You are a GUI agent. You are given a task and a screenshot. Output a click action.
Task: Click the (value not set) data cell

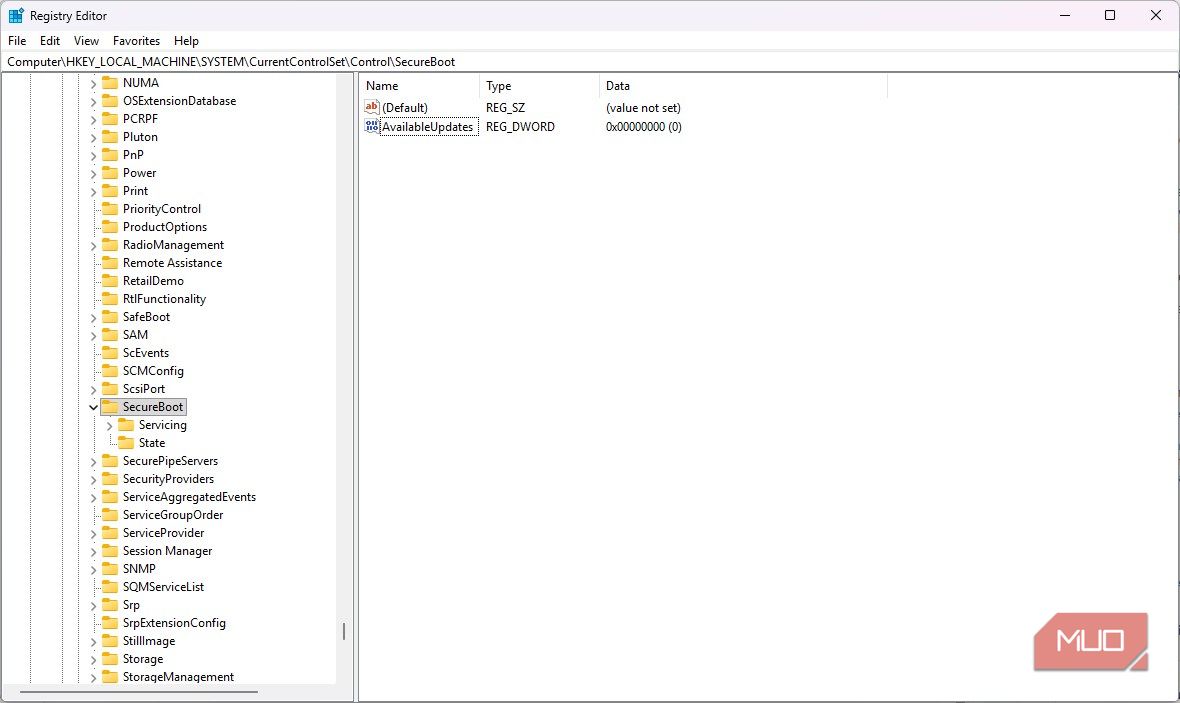pos(643,108)
